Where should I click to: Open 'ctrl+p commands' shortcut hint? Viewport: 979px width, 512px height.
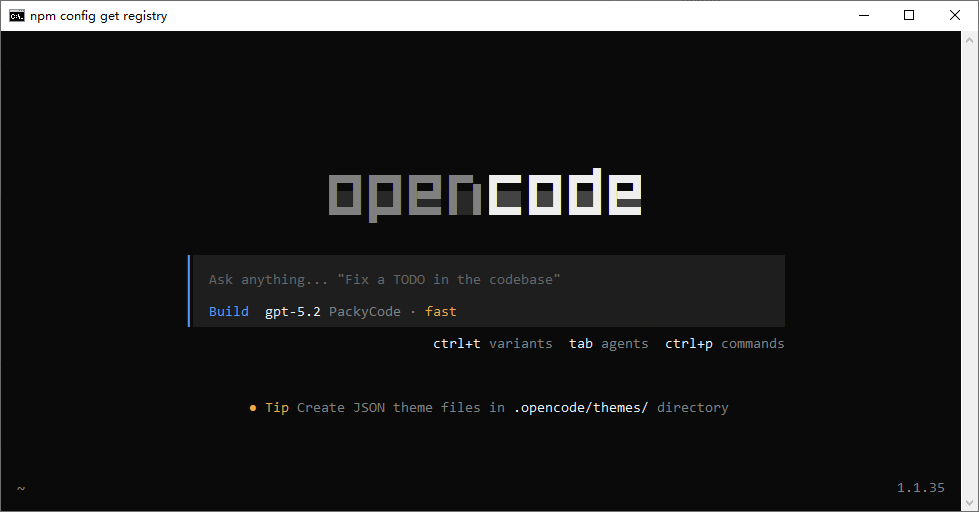click(724, 344)
